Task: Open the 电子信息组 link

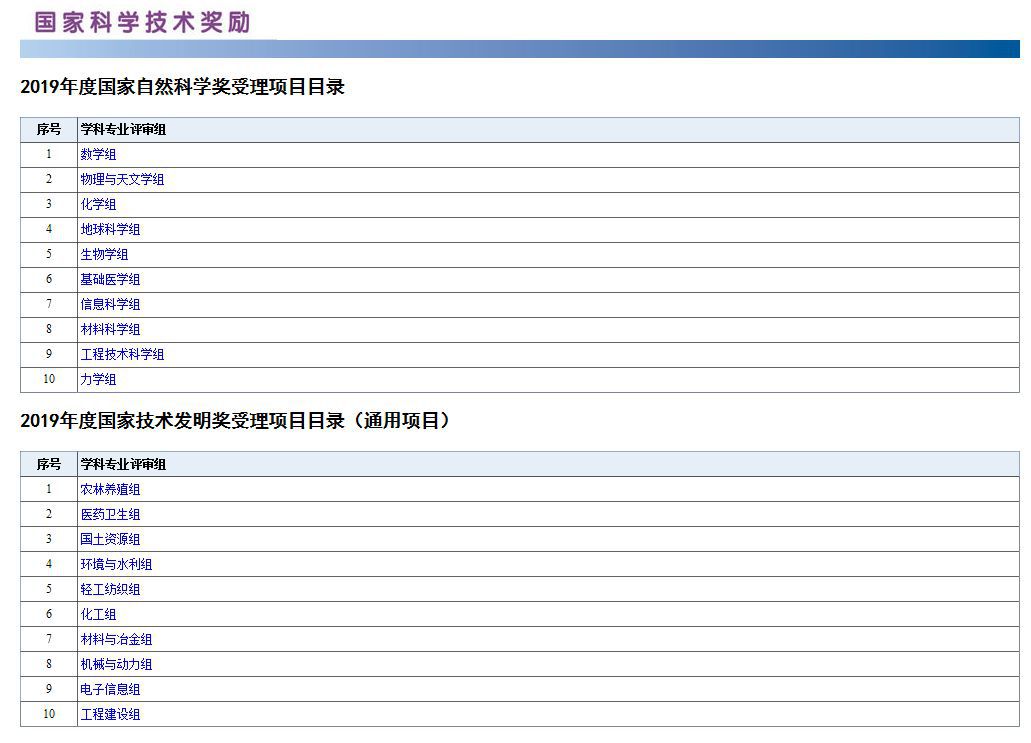Action: tap(111, 690)
